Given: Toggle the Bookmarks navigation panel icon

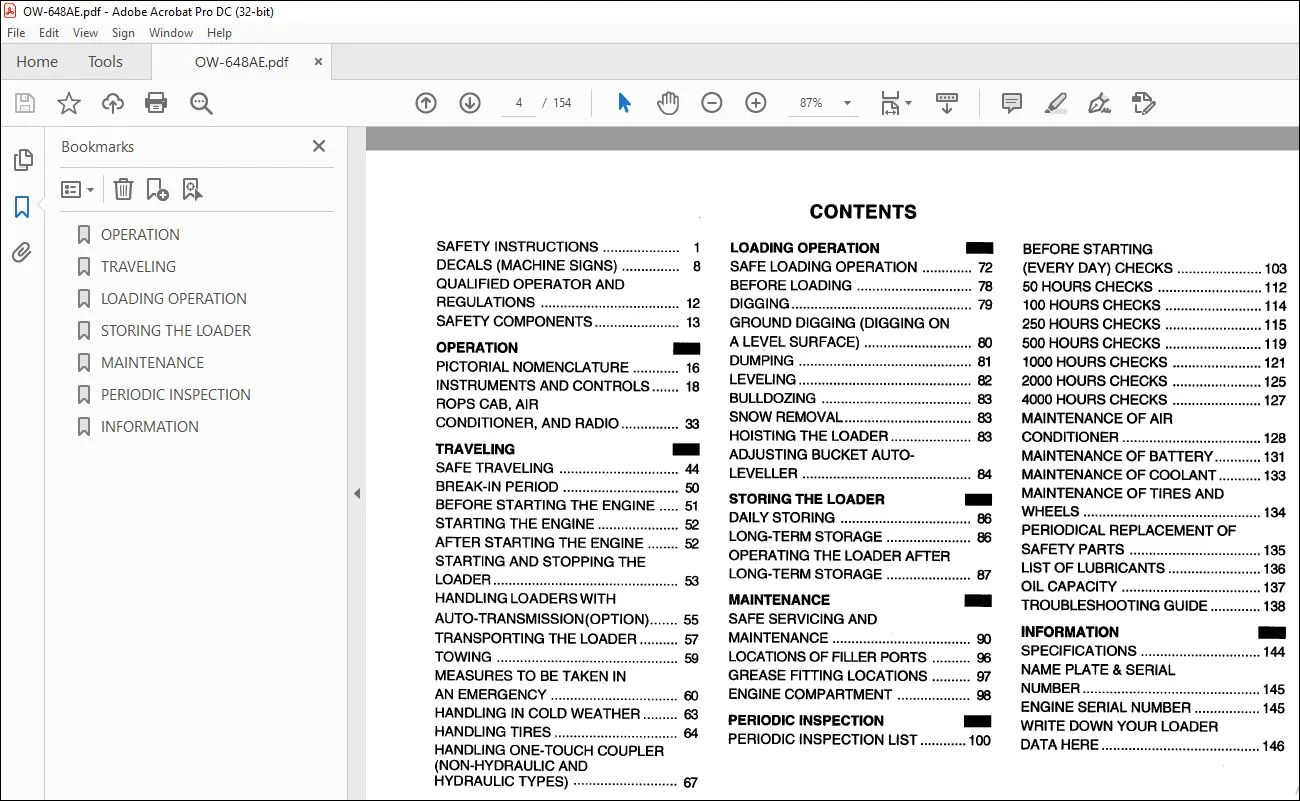Looking at the screenshot, I should coord(22,207).
